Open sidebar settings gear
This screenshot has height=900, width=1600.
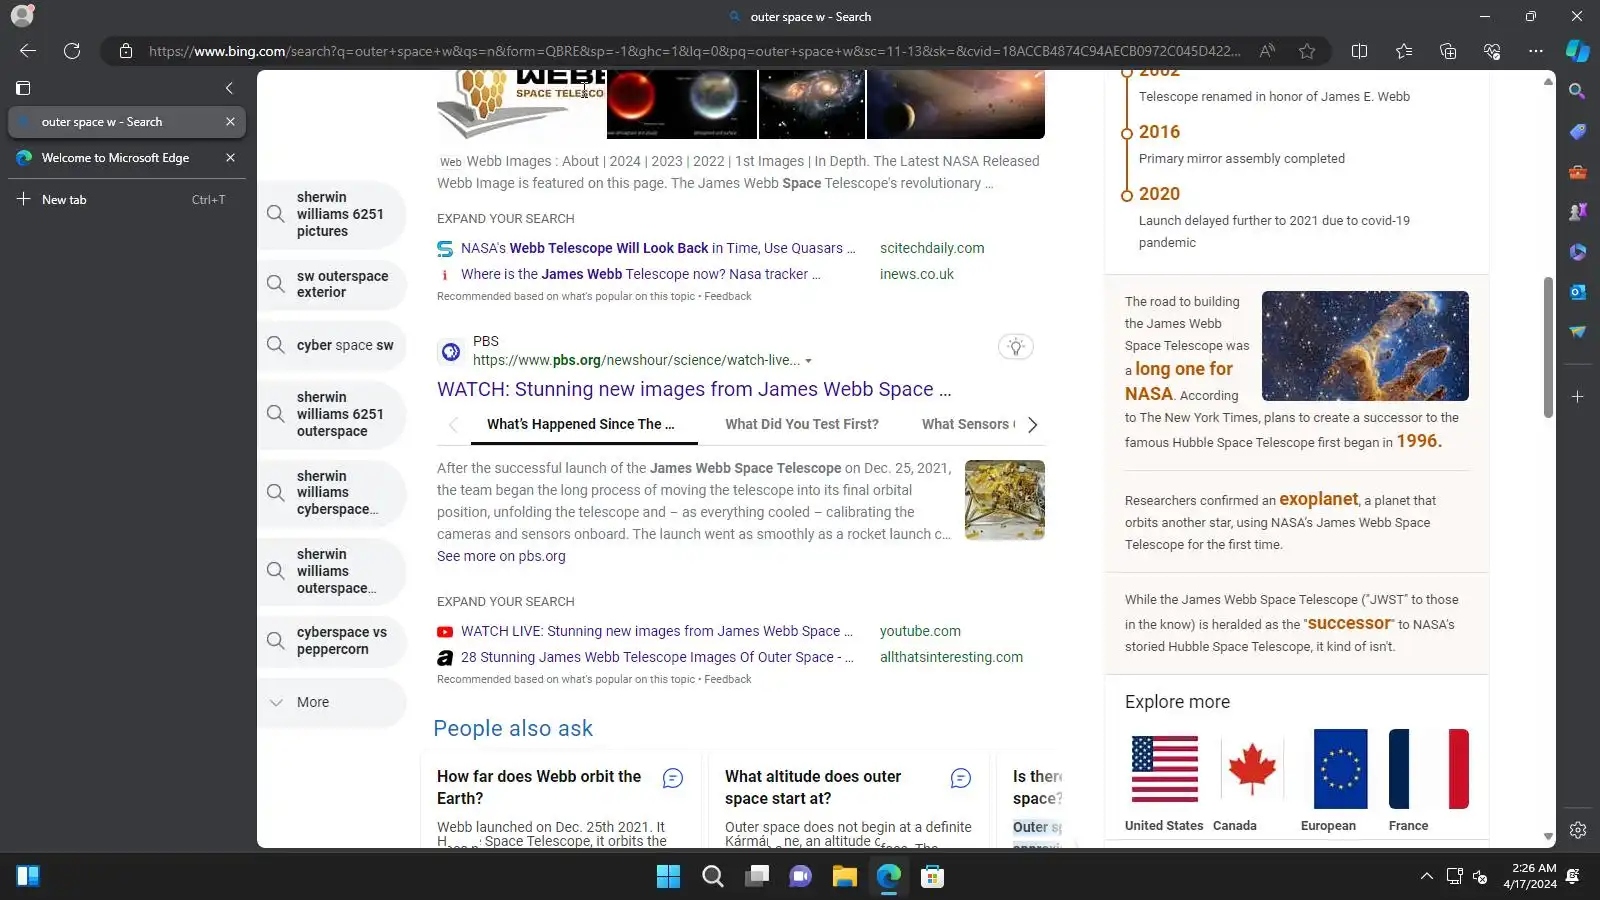tap(1578, 830)
